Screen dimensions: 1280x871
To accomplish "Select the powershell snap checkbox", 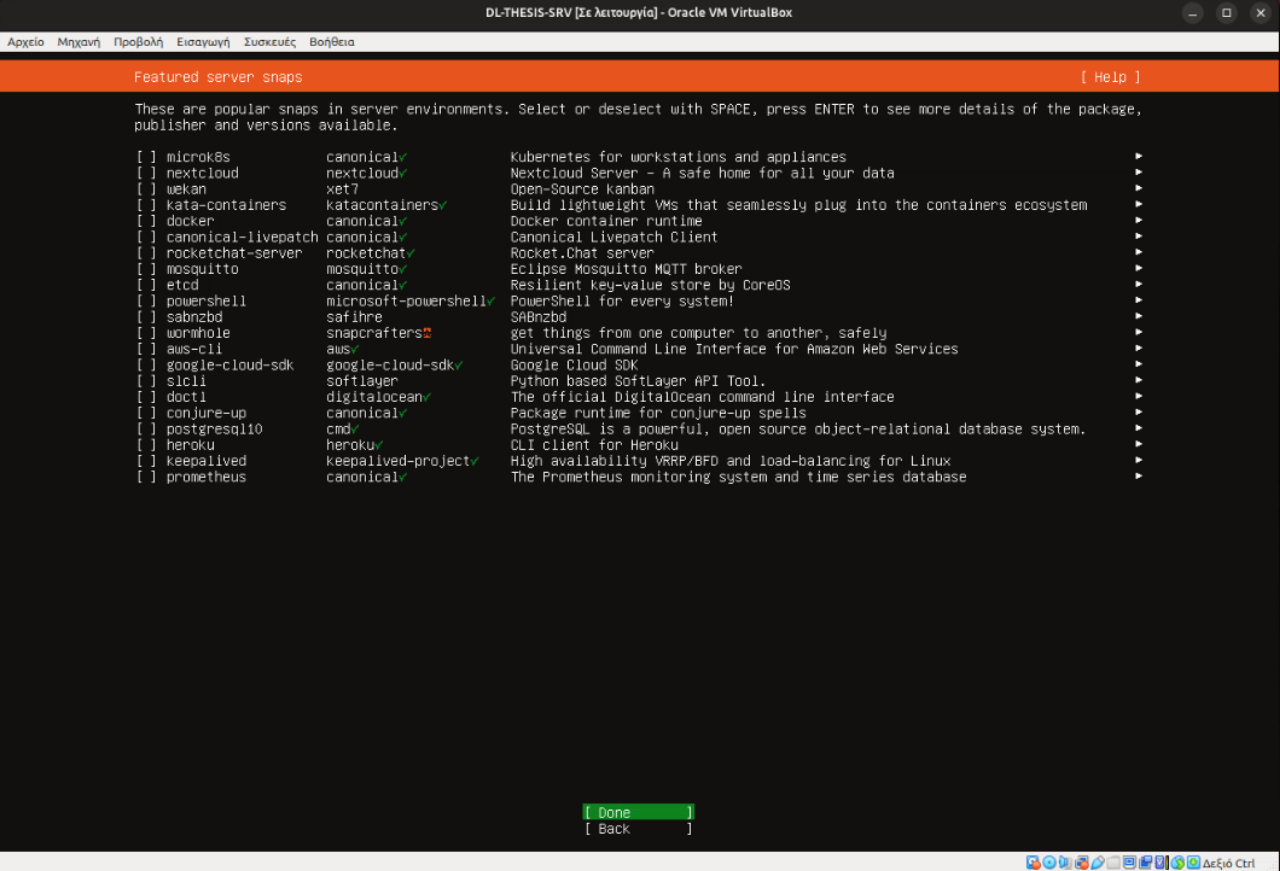I will [x=146, y=301].
